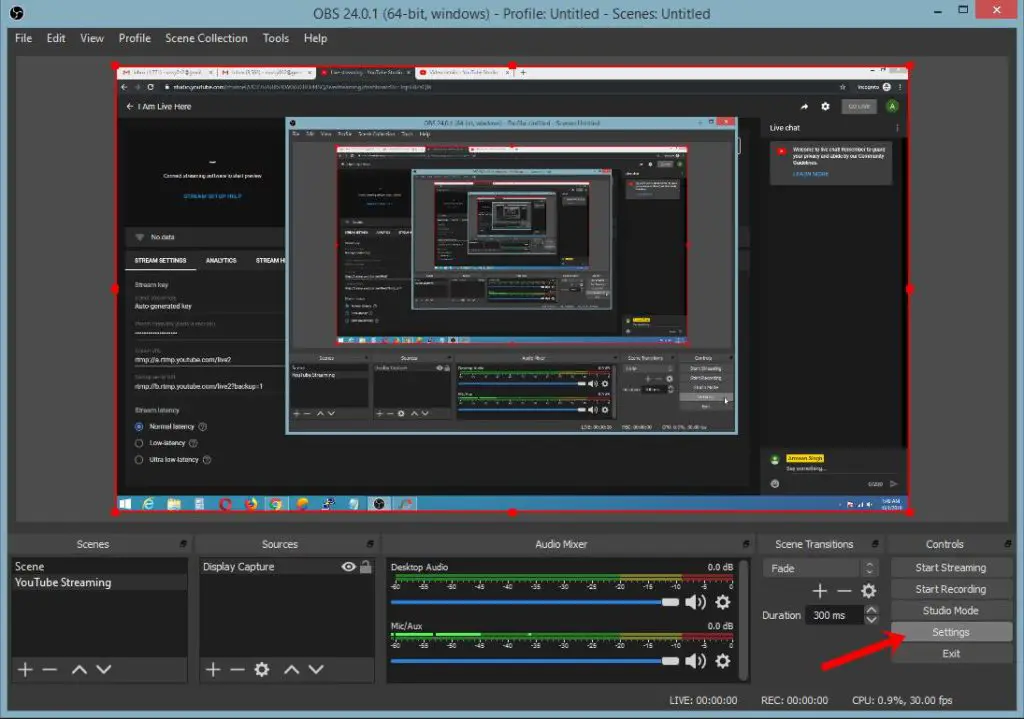Open Internet Explorer in captured taskbar
The height and width of the screenshot is (719, 1024).
click(149, 503)
